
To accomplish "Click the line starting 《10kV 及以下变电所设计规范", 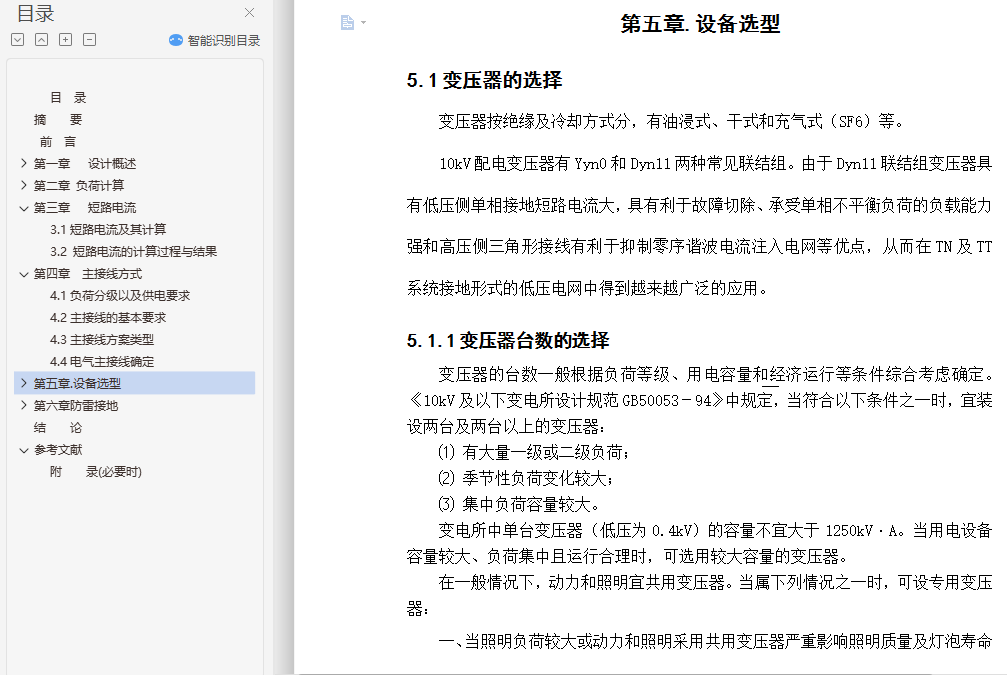I will pyautogui.click(x=700, y=400).
